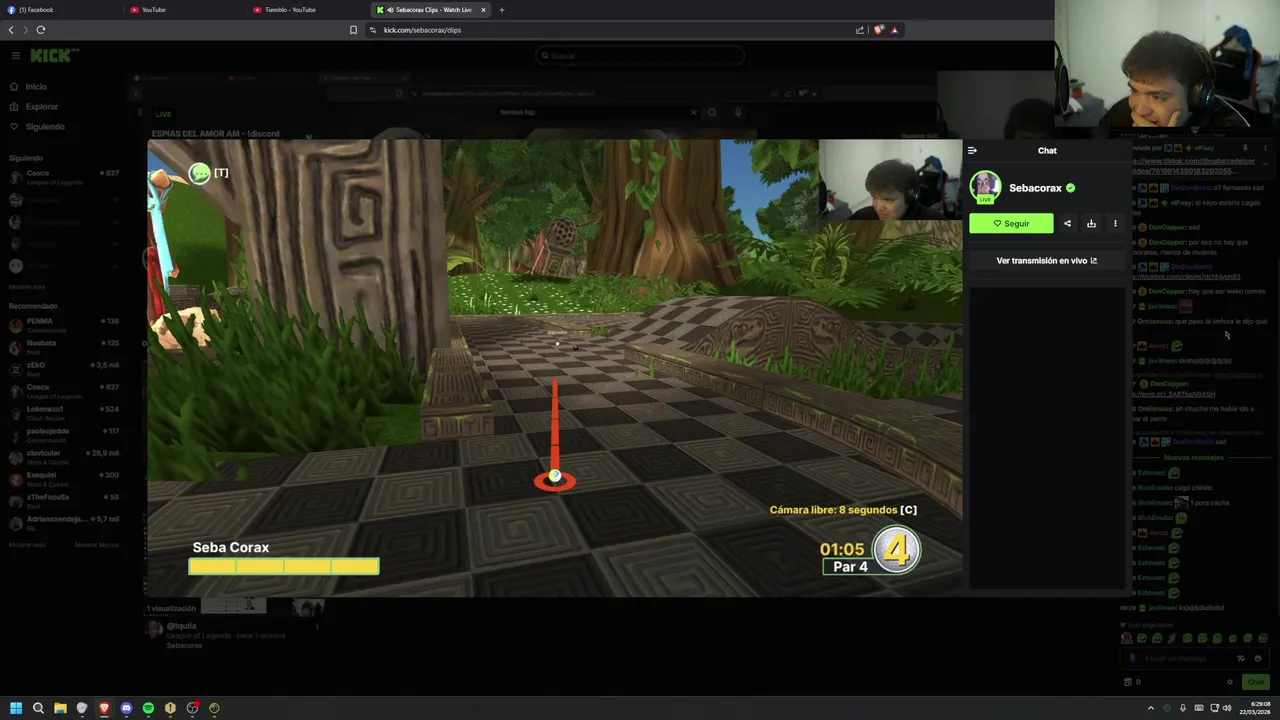The height and width of the screenshot is (720, 1280).
Task: Open Brave browser taskbar icon
Action: 104,708
